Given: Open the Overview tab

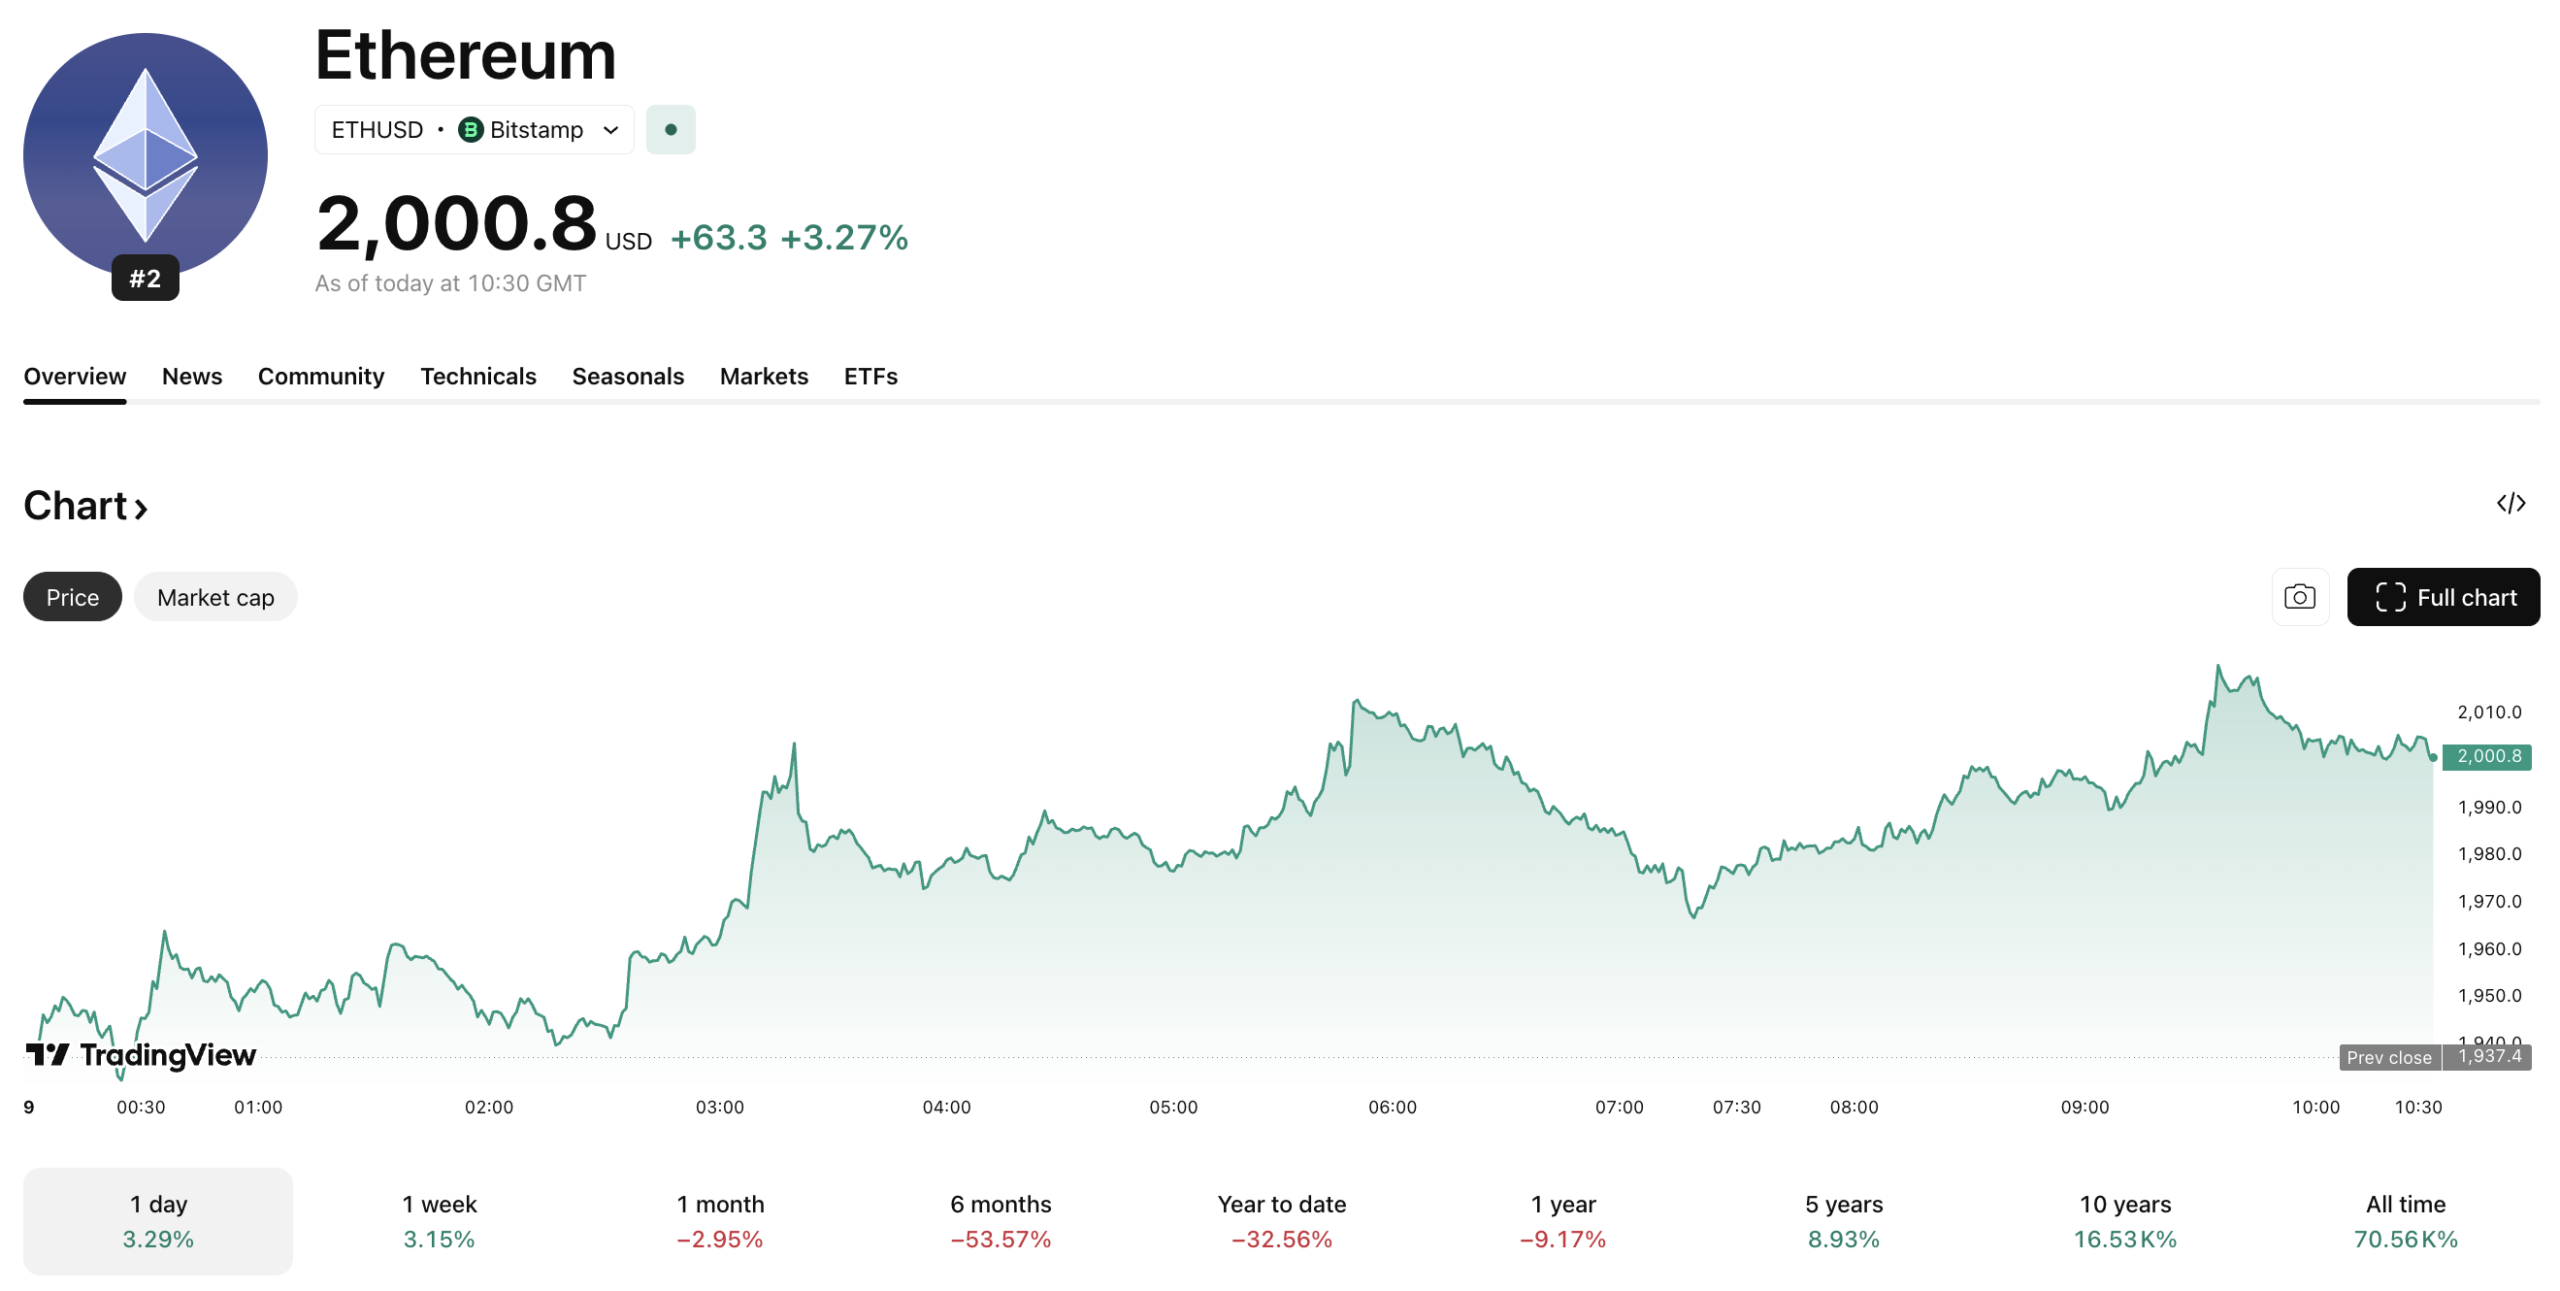Looking at the screenshot, I should coord(75,376).
